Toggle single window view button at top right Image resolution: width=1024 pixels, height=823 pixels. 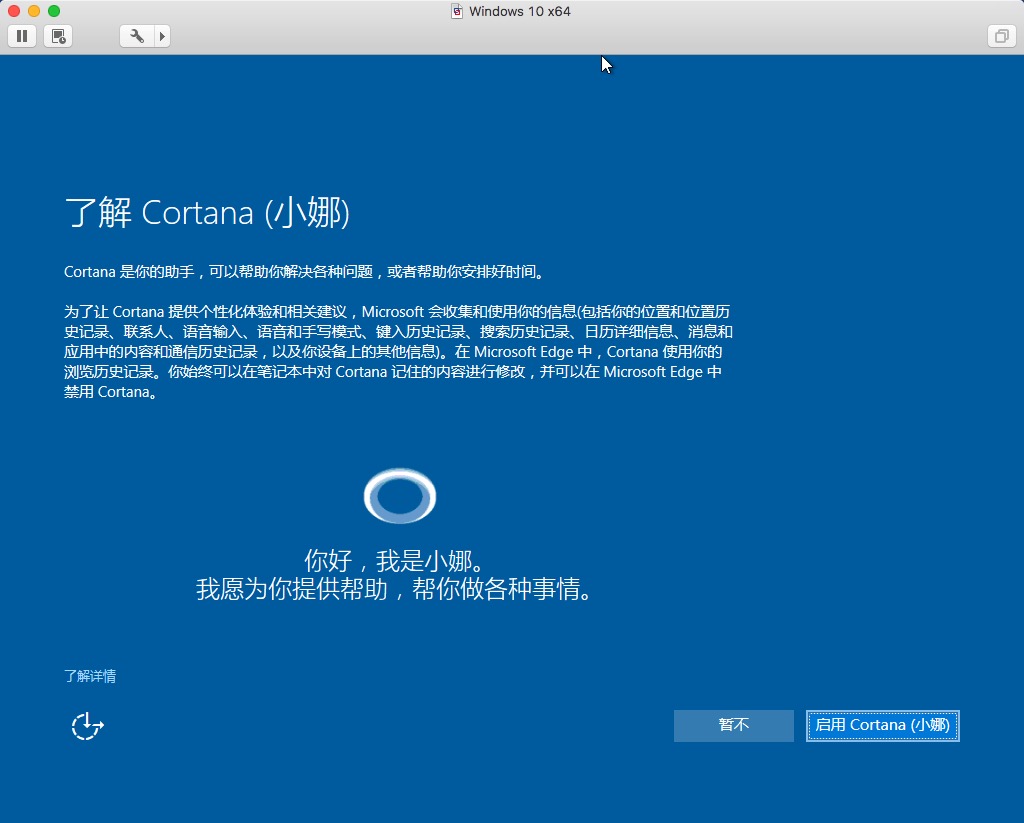coord(1001,36)
